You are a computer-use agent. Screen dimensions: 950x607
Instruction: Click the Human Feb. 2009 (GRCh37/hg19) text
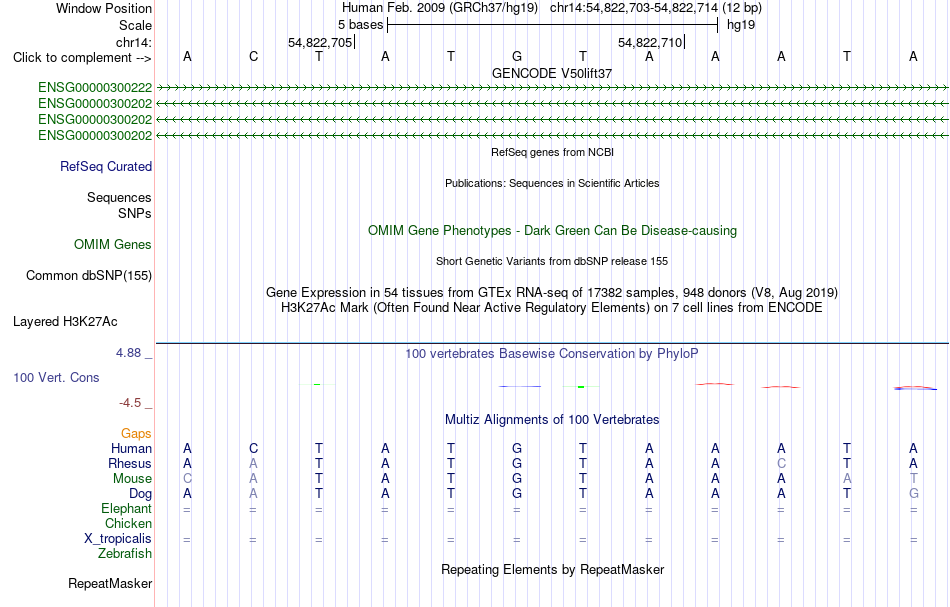tap(440, 8)
